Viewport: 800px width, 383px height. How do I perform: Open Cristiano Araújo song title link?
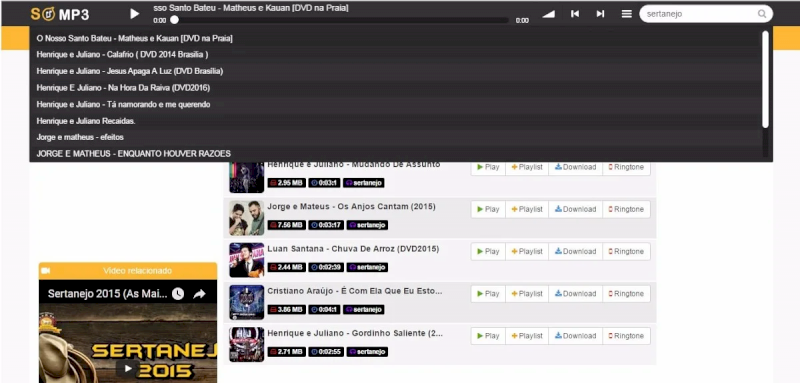pos(355,291)
